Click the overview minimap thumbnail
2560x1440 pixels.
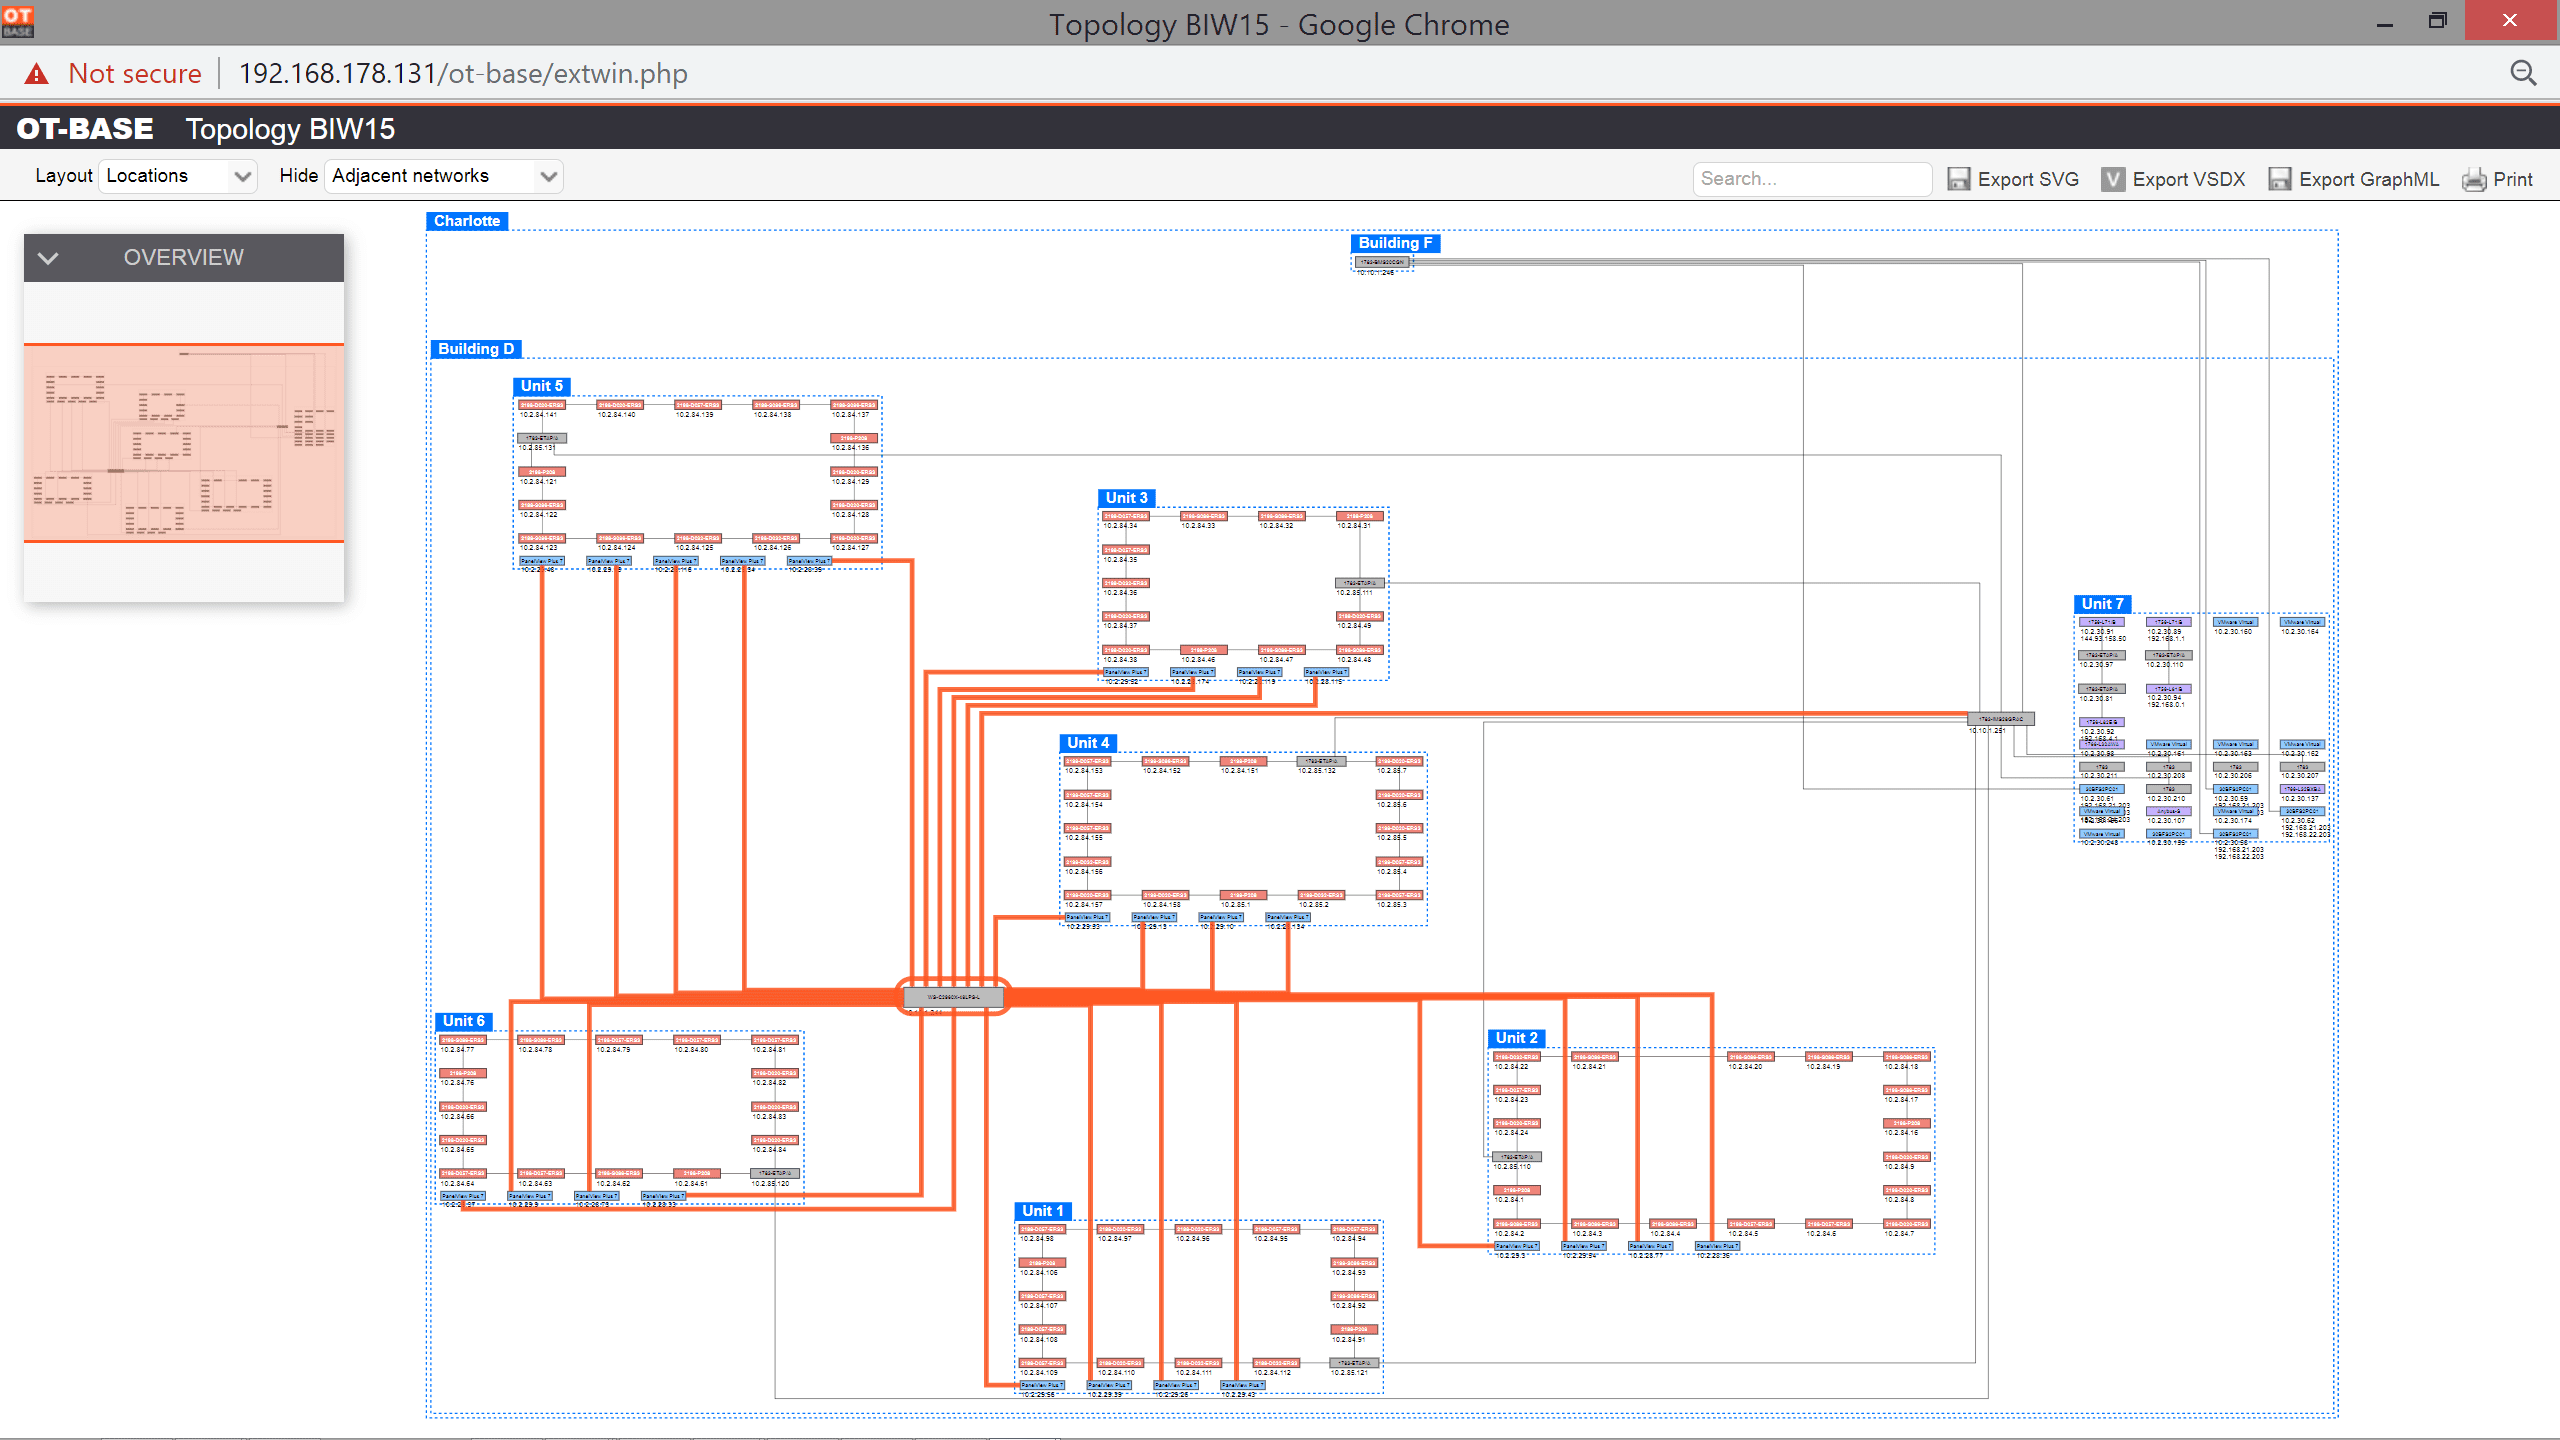pos(184,443)
